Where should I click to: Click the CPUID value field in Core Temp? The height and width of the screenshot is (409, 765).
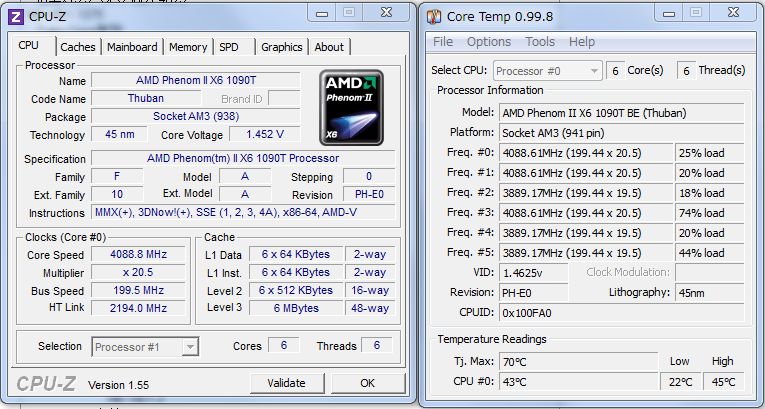[x=620, y=311]
